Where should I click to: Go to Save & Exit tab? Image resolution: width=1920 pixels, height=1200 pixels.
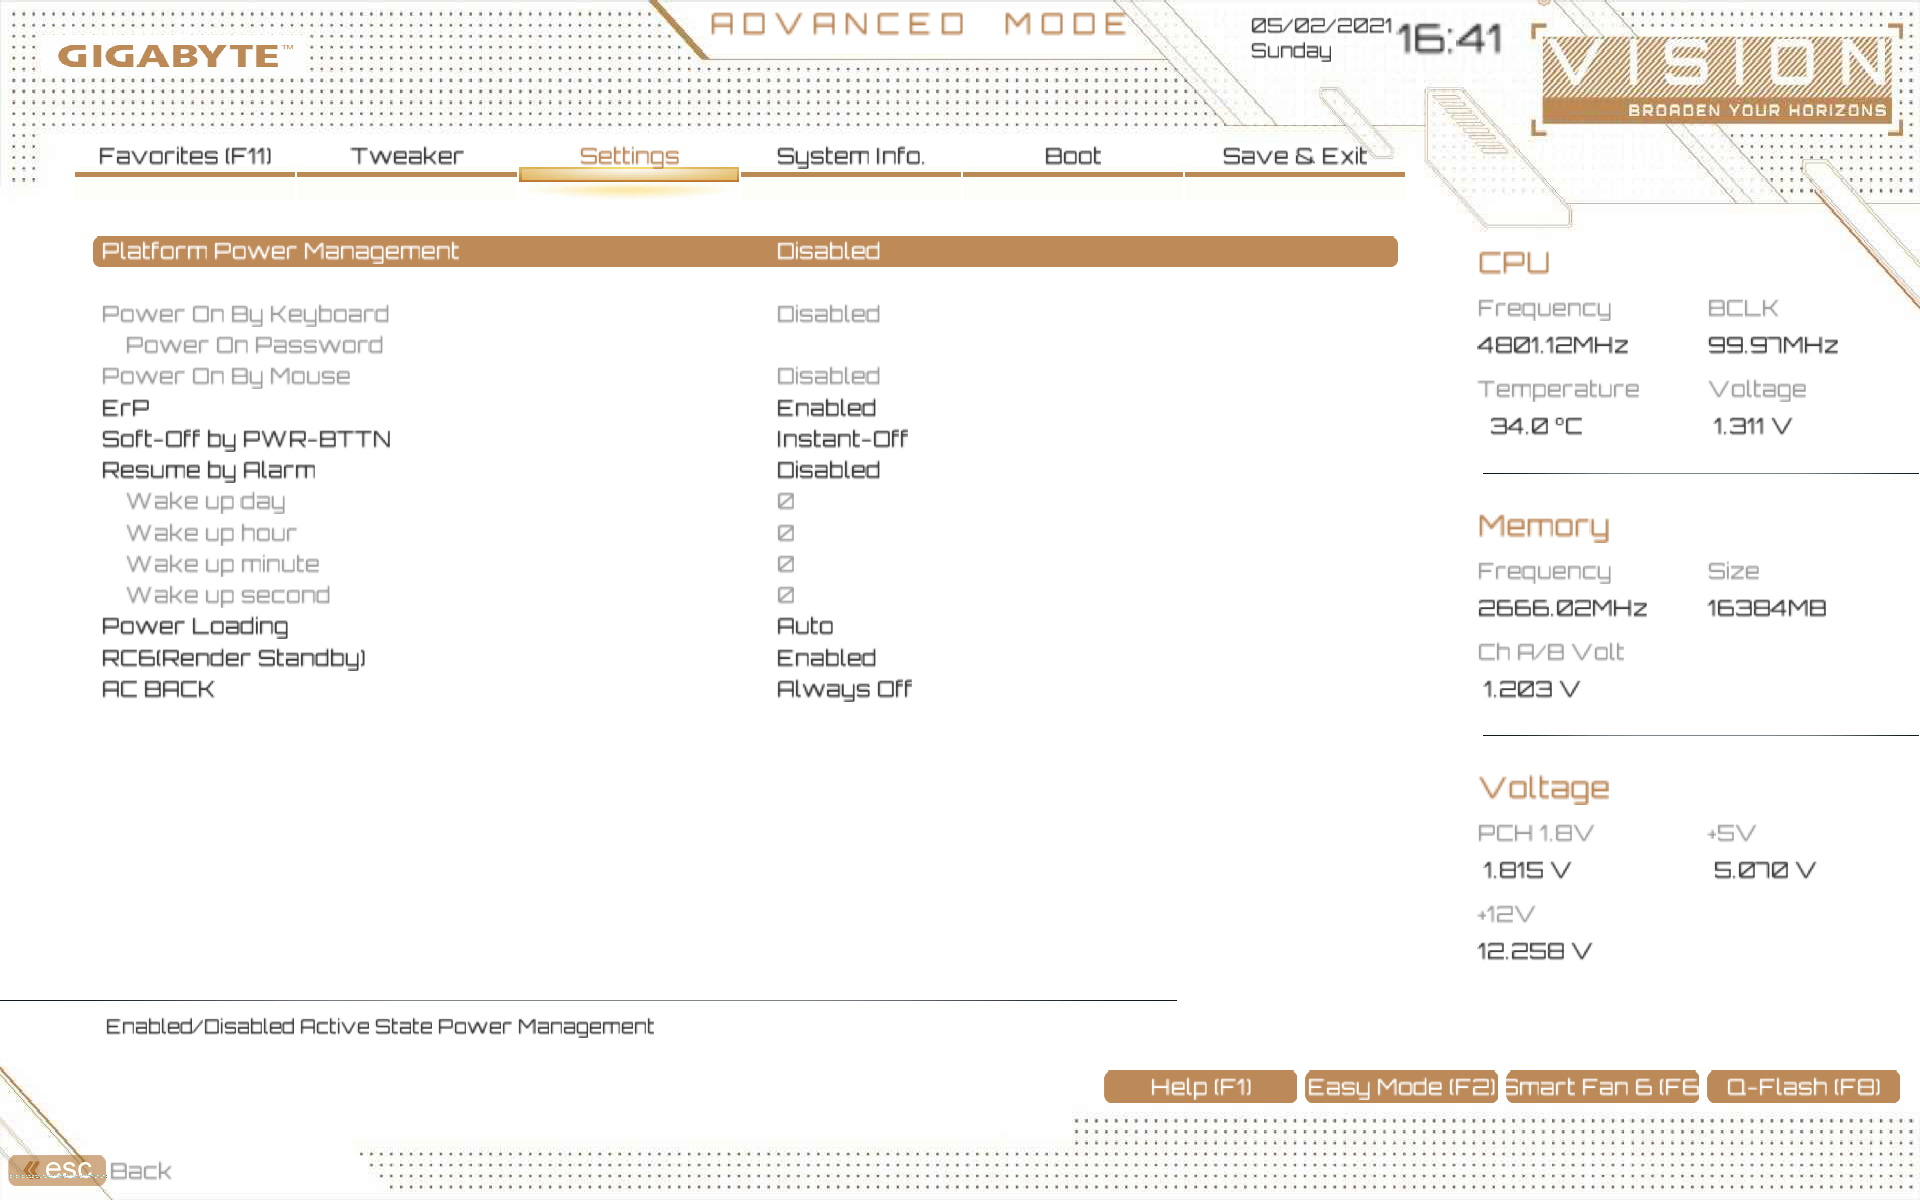pos(1294,156)
